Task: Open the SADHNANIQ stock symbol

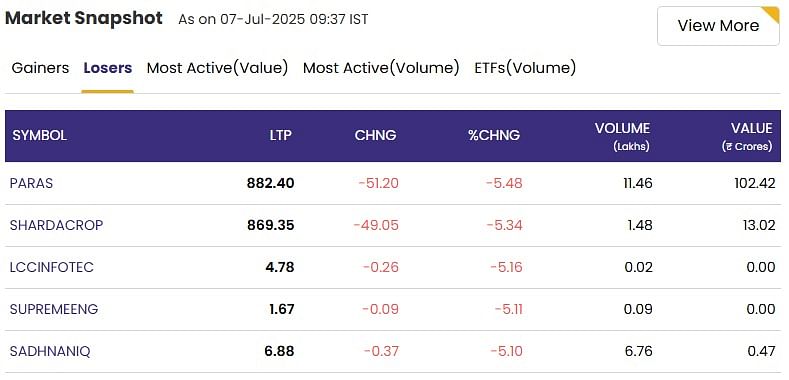Action: pos(50,351)
